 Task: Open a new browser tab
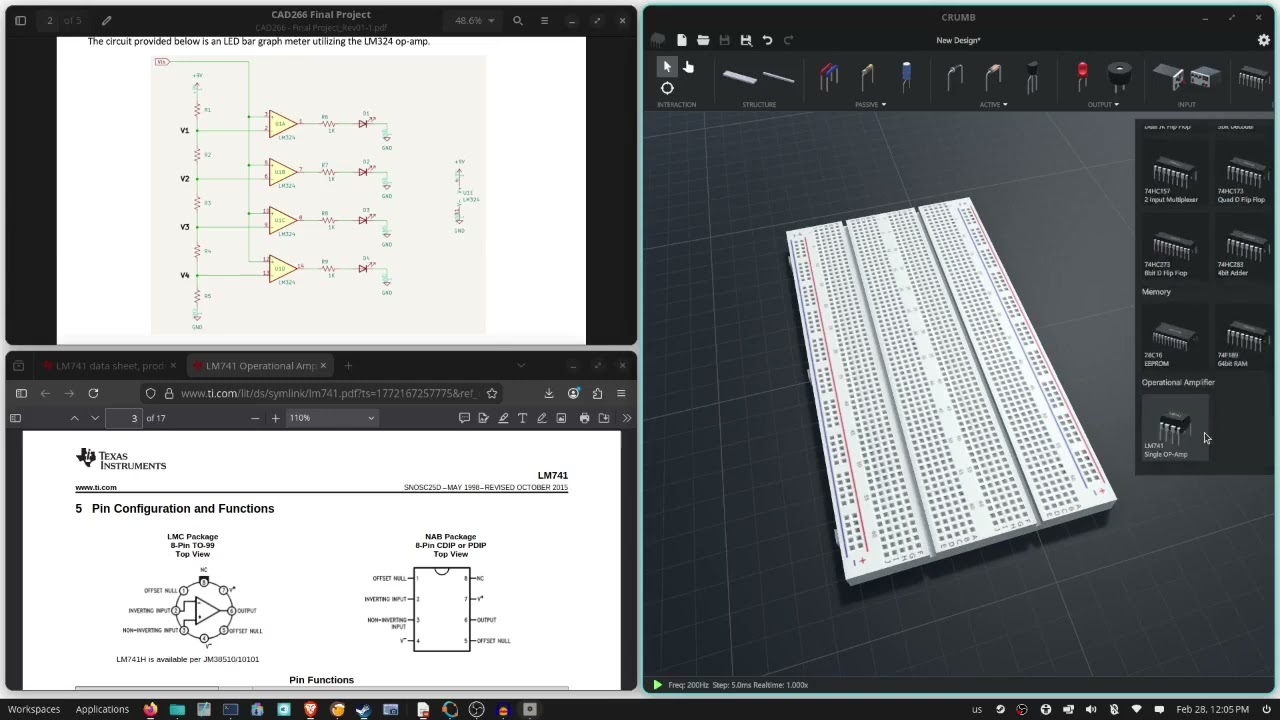348,366
